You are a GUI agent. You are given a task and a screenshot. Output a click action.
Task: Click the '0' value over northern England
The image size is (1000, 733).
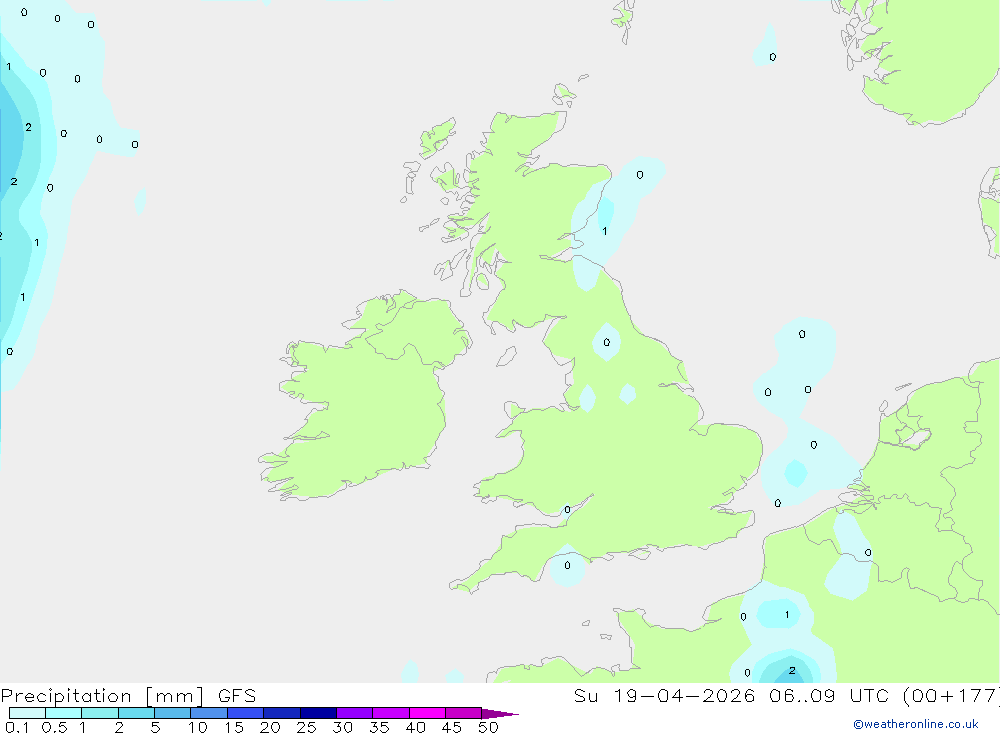[x=607, y=343]
